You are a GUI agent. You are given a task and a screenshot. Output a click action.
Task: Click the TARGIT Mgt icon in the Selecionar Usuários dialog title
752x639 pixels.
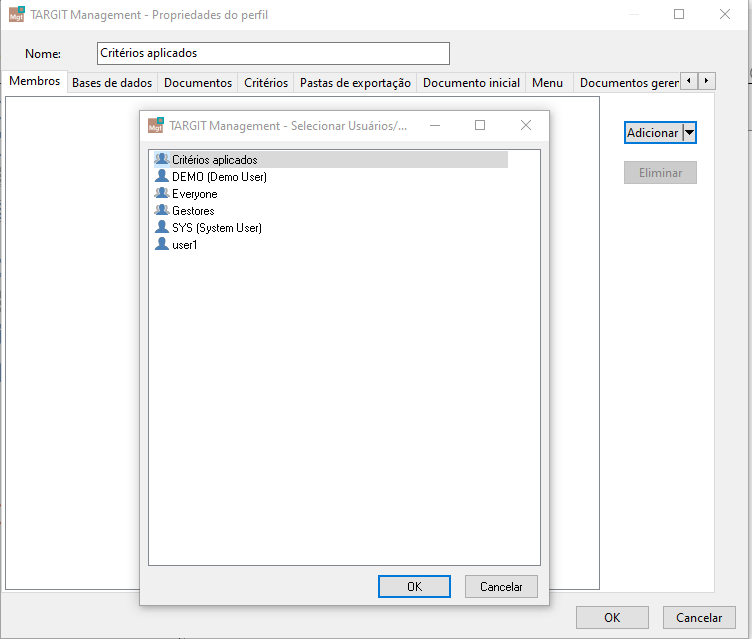tap(156, 125)
